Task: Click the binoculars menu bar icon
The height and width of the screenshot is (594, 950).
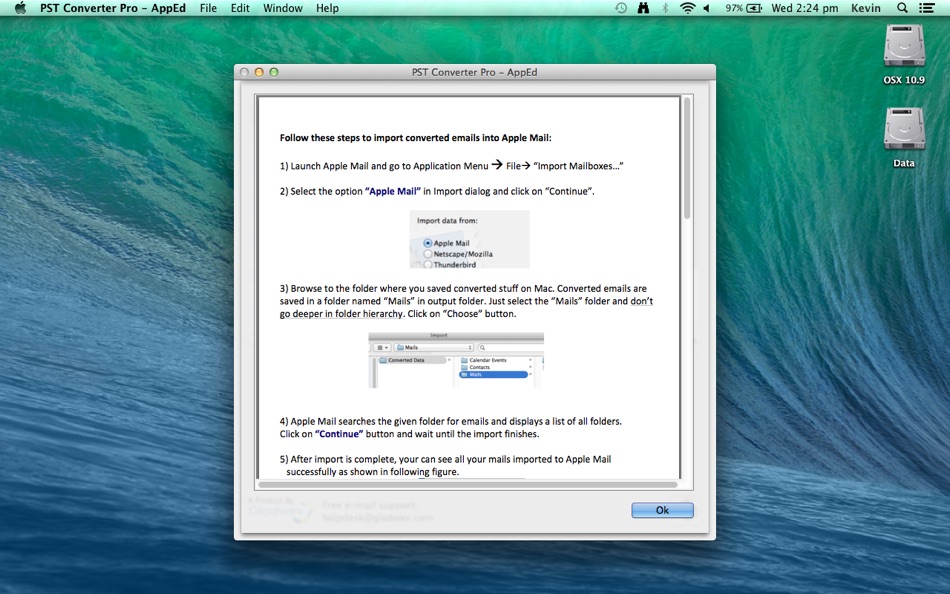Action: (643, 8)
